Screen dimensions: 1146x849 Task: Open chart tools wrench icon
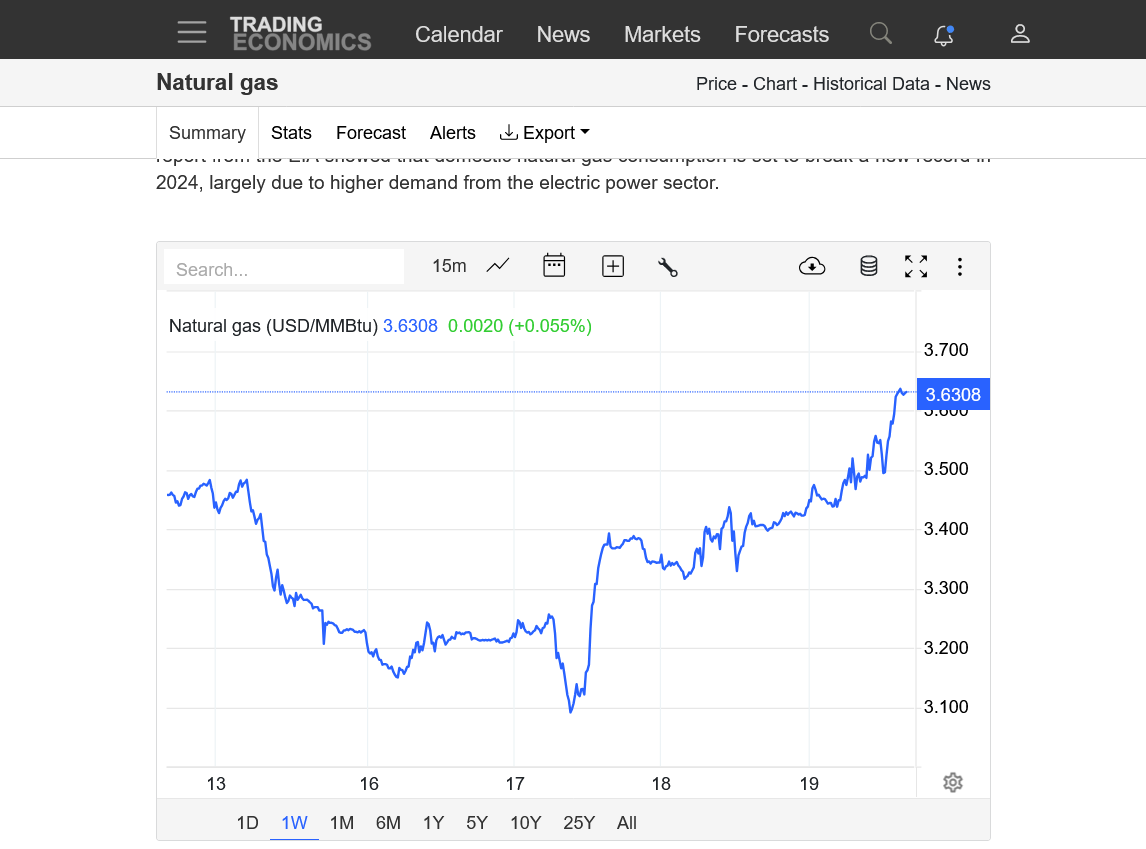pos(668,266)
